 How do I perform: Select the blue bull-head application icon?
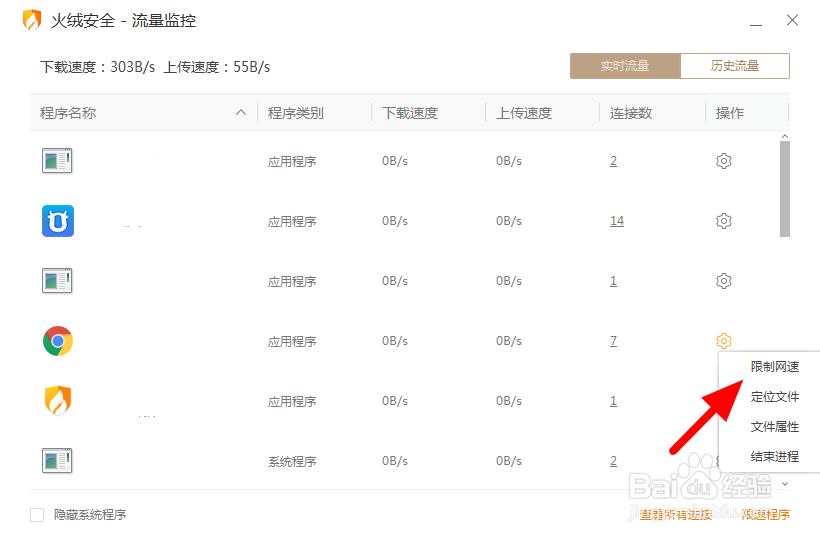(58, 221)
